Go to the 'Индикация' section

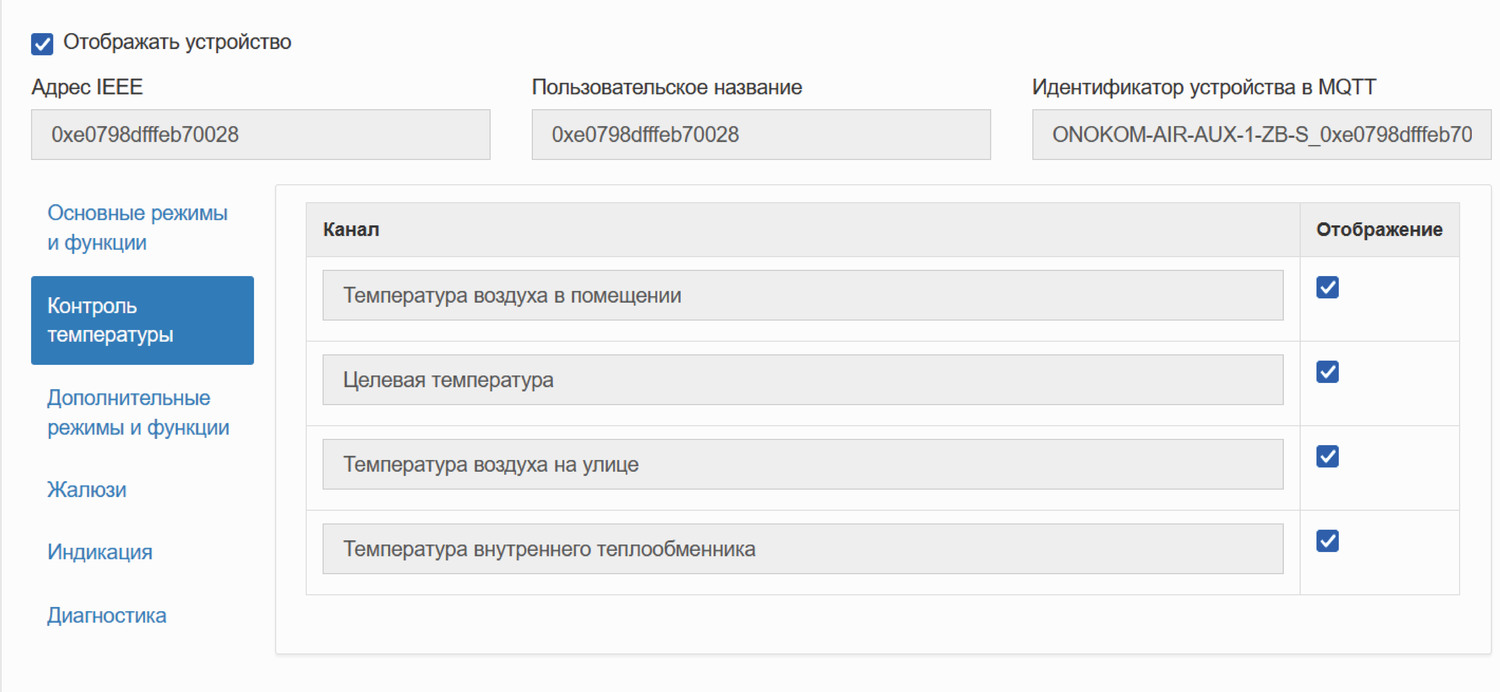point(99,551)
